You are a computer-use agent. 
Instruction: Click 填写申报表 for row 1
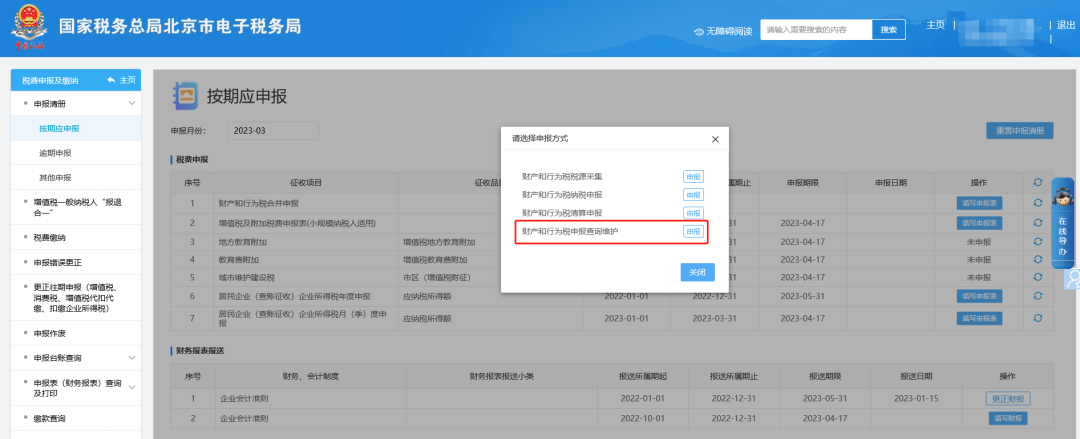[978, 203]
